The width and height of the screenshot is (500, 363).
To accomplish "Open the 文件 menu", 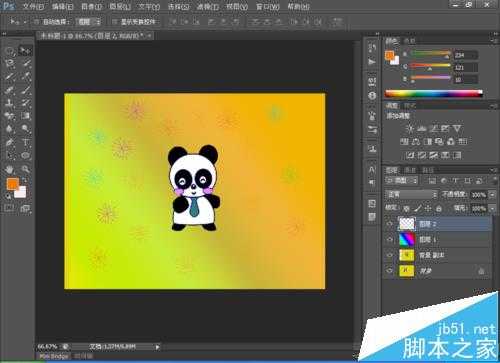I will tap(33, 6).
